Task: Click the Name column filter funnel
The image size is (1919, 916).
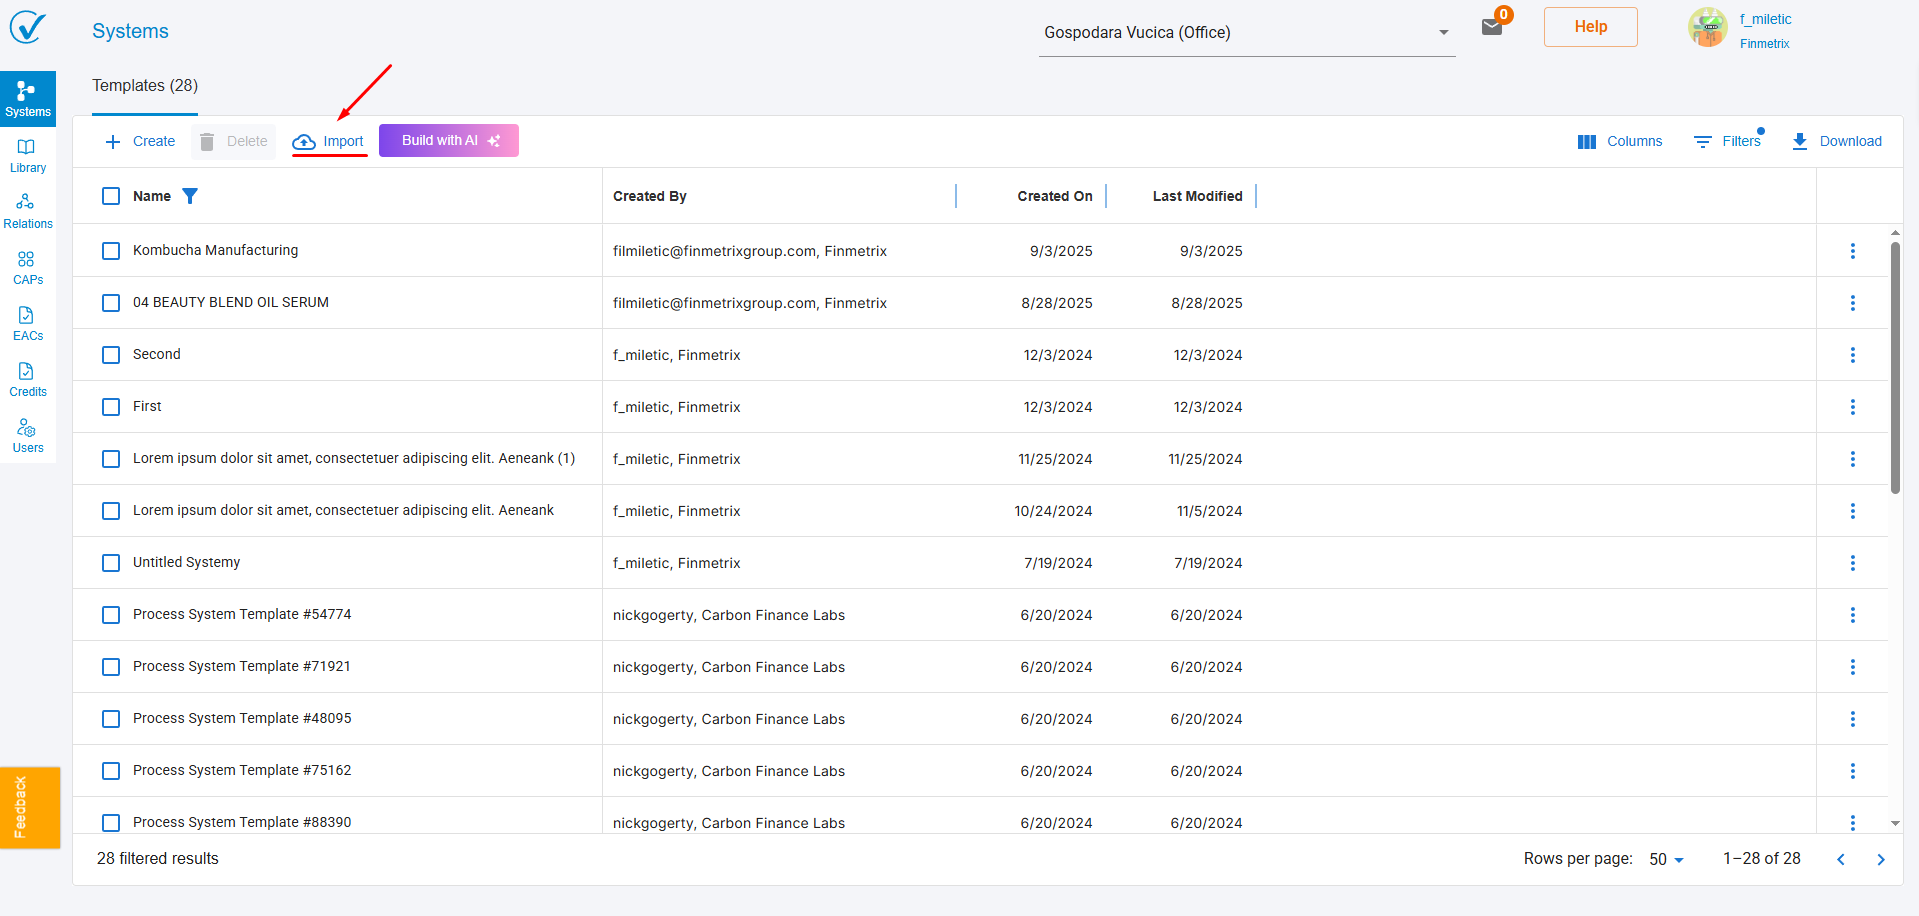Action: 190,196
